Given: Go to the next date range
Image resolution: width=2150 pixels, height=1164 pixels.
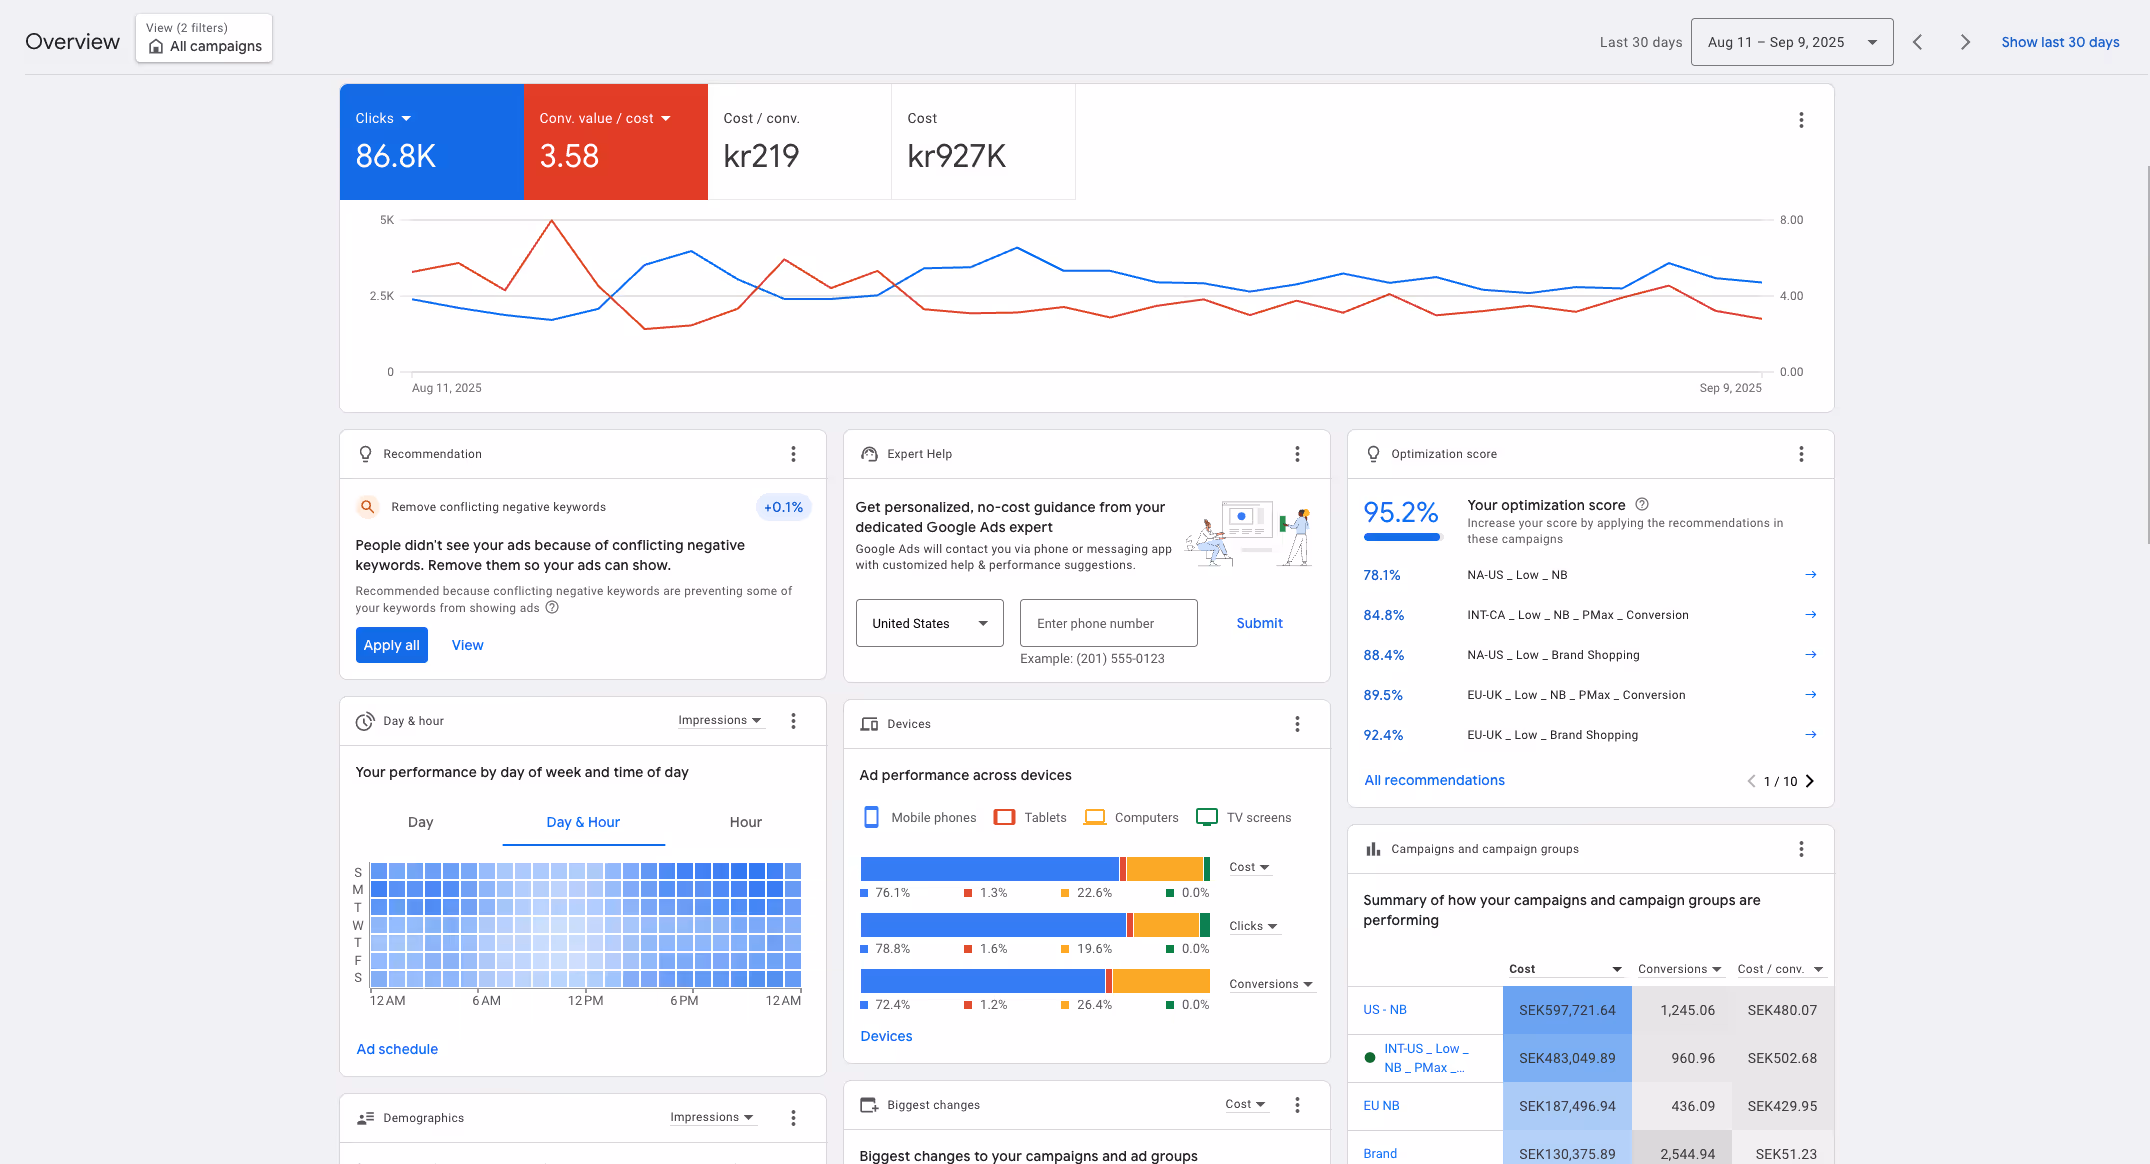Looking at the screenshot, I should pos(1965,42).
